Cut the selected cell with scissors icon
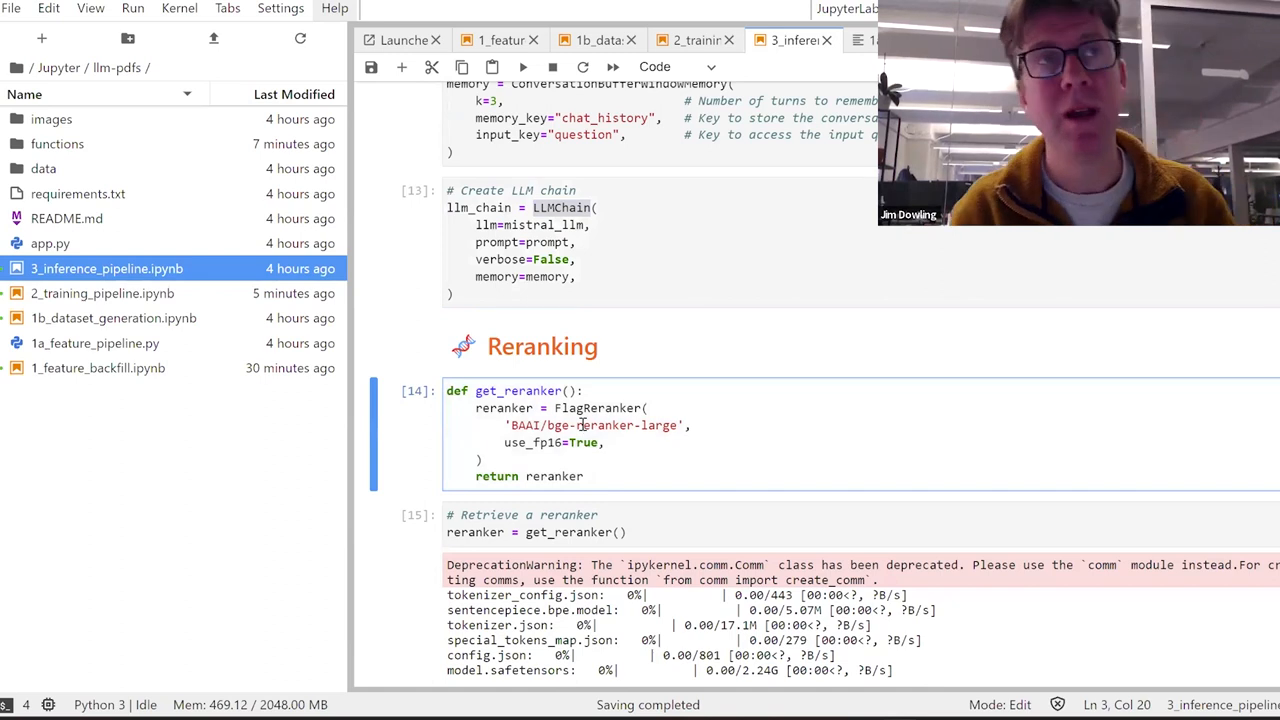Screen dimensions: 1280x720 pos(432,67)
